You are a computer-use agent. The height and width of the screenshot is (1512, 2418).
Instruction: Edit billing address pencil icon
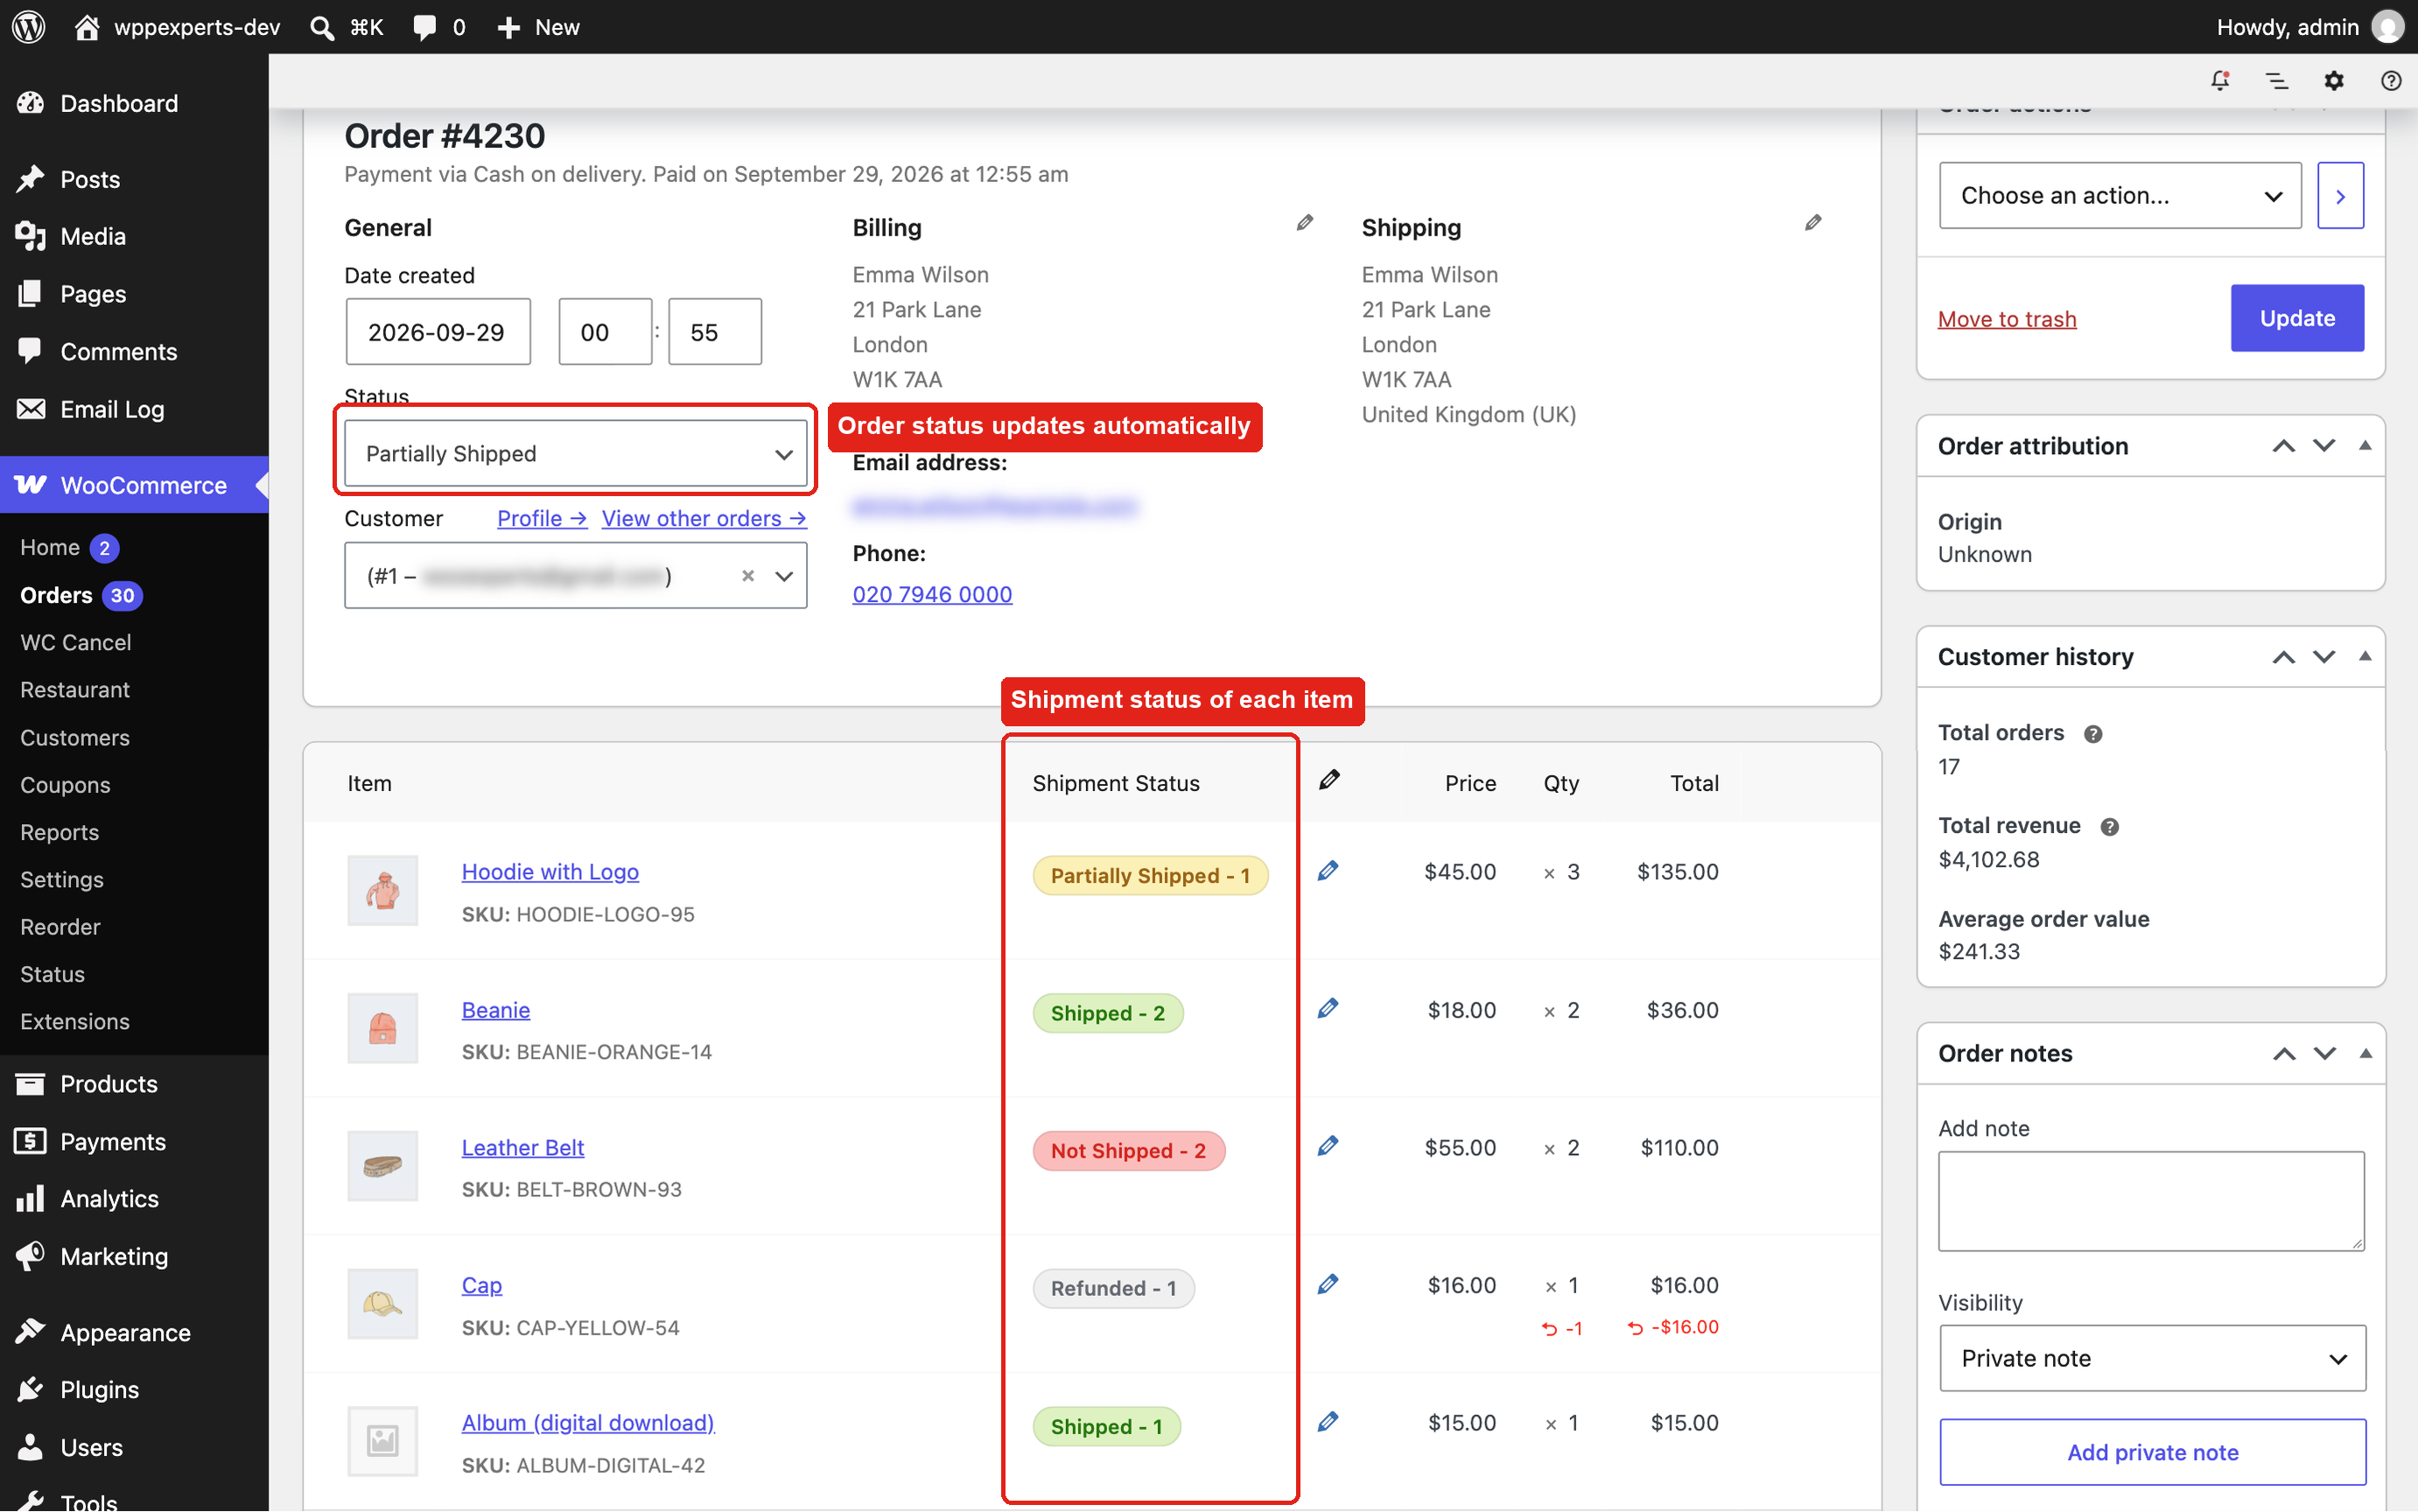click(x=1305, y=223)
